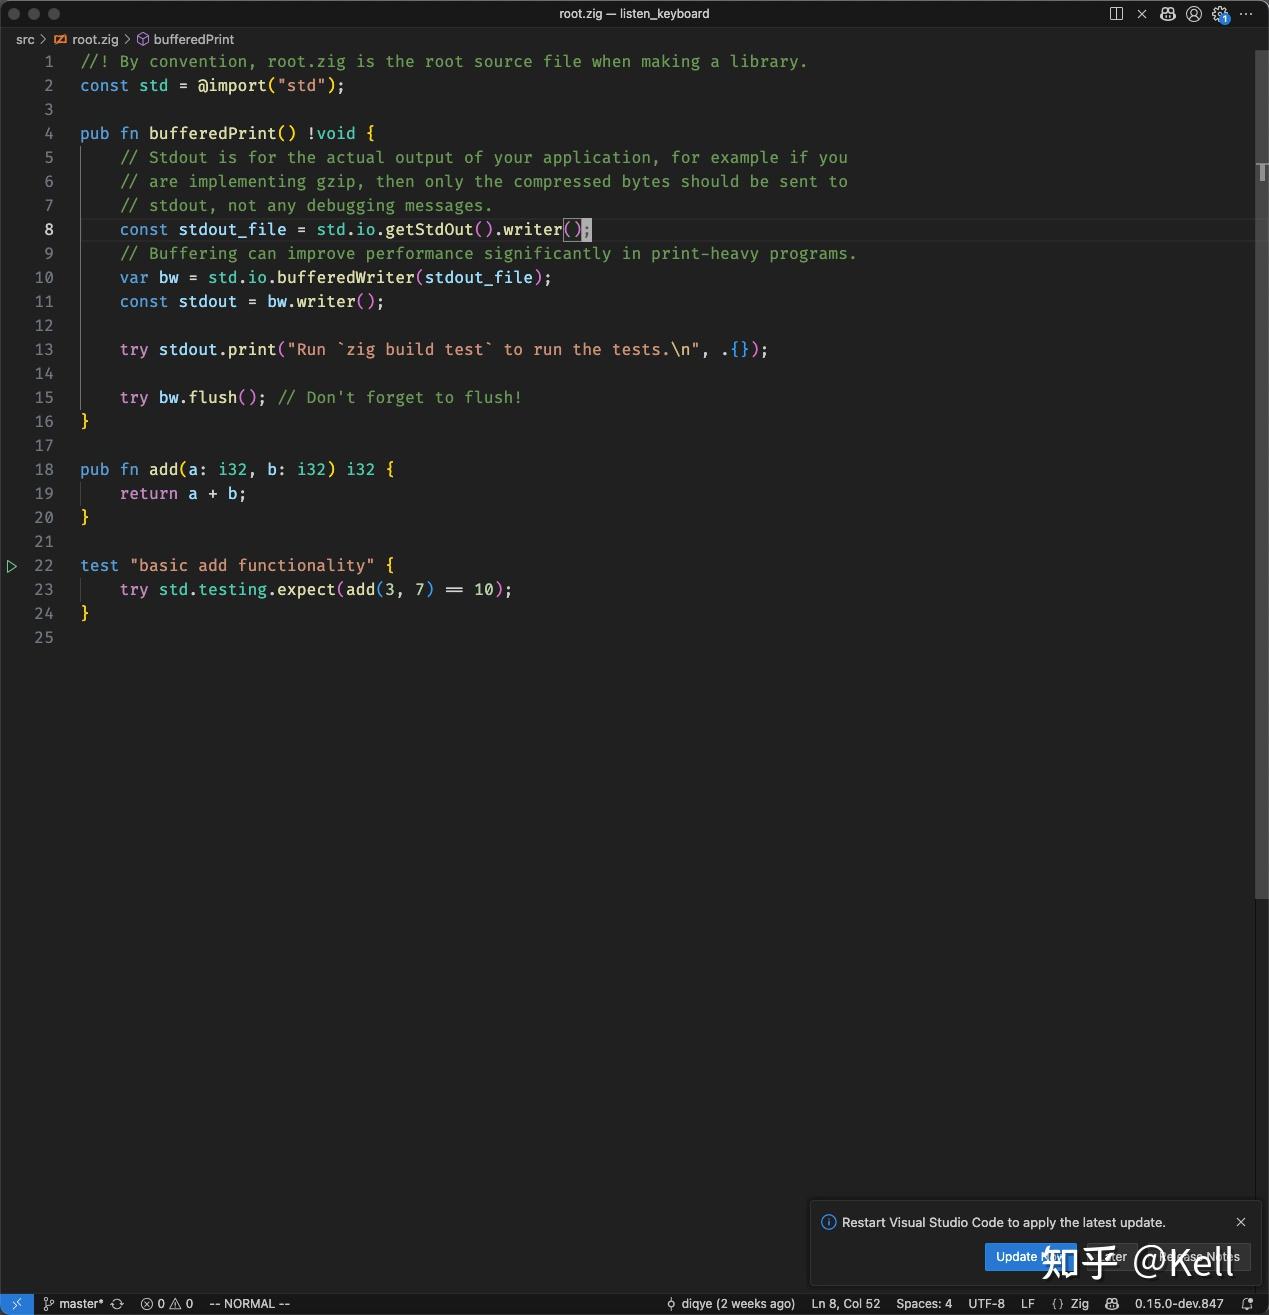Open Problems via errors and warnings count

167,1304
